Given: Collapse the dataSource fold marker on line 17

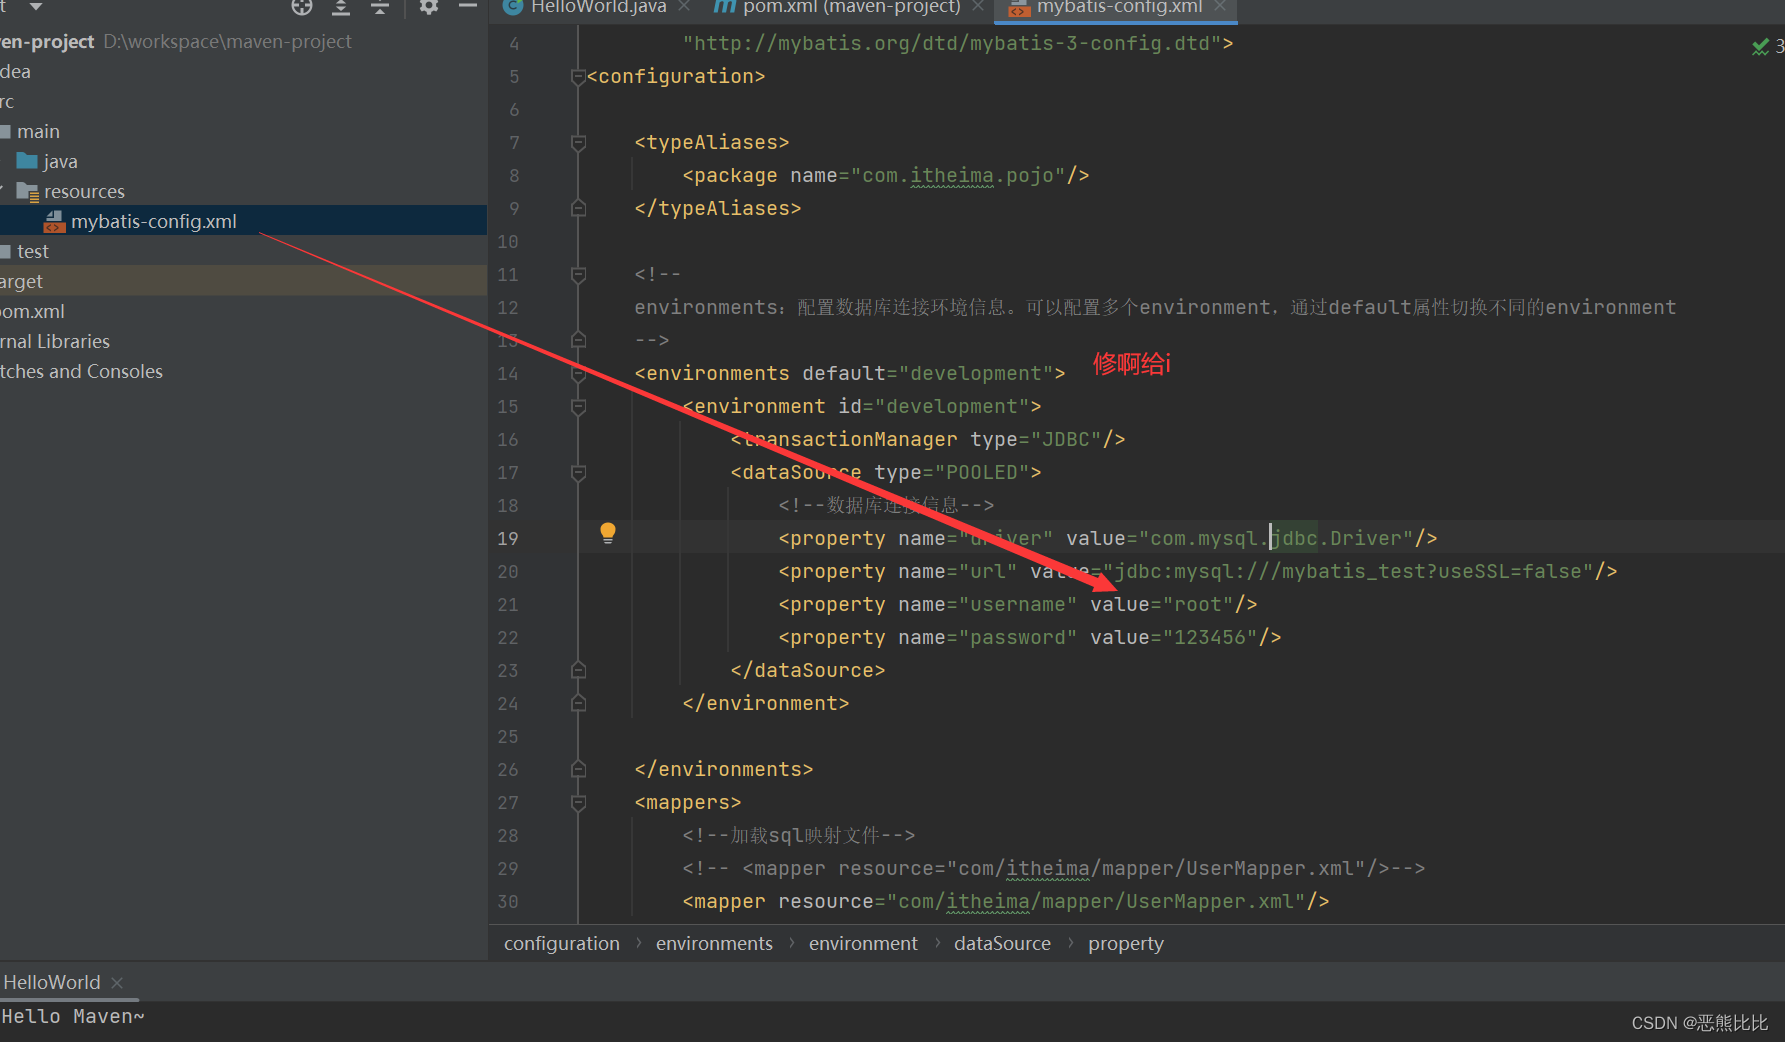Looking at the screenshot, I should [x=578, y=473].
